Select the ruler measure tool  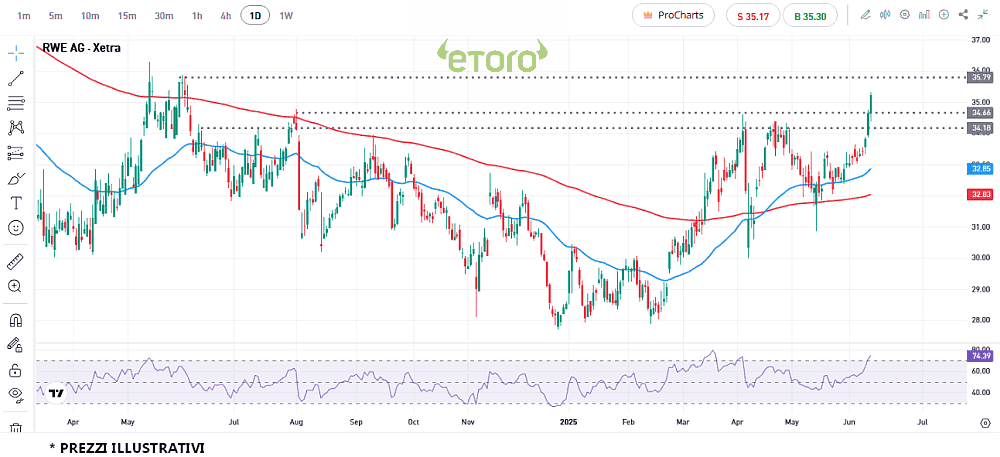coord(16,261)
